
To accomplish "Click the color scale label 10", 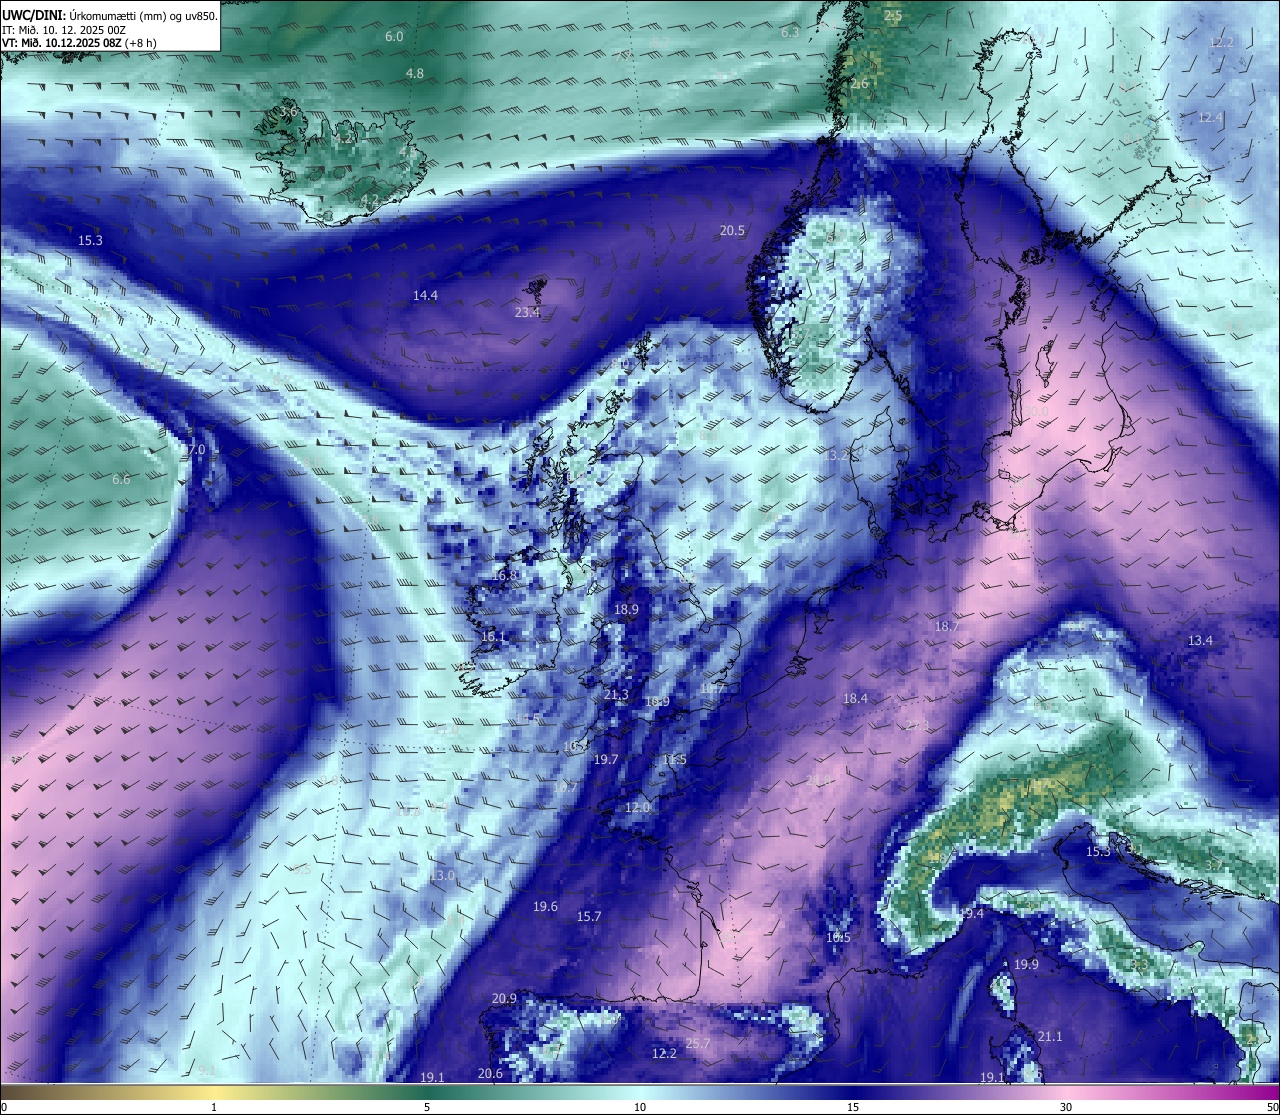I will (640, 1107).
